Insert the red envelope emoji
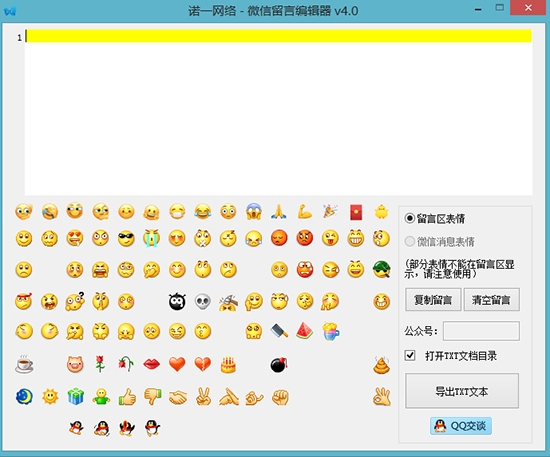 coord(356,213)
